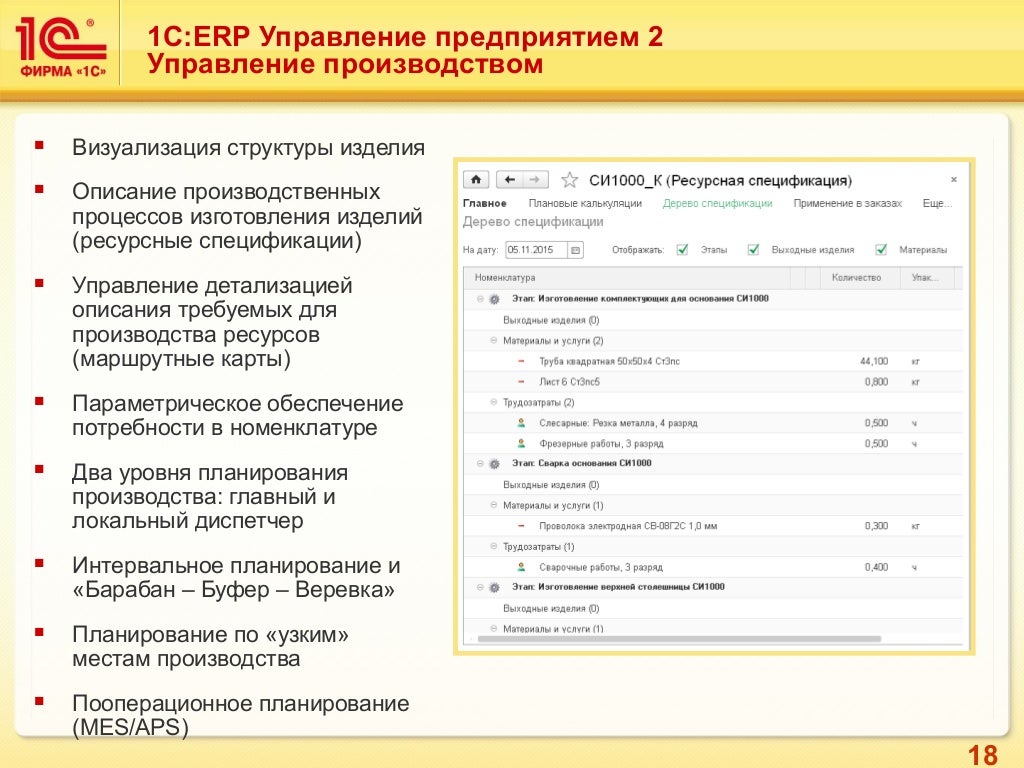Select row Проволока электродная СВ-08Г2С 1,0 мм

(x=713, y=526)
